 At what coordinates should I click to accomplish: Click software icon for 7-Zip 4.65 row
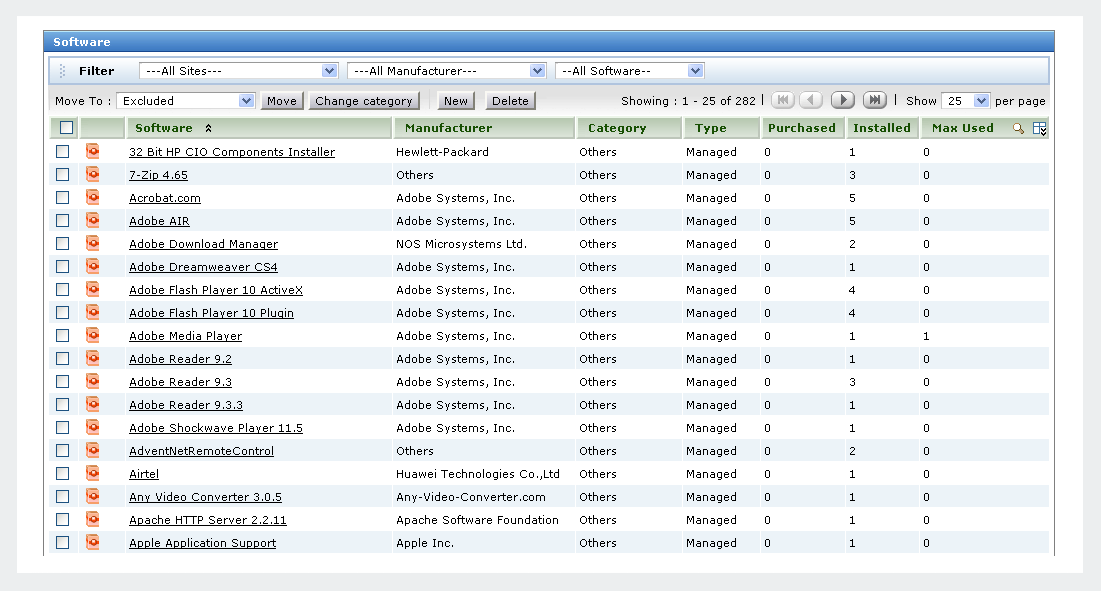(x=92, y=174)
